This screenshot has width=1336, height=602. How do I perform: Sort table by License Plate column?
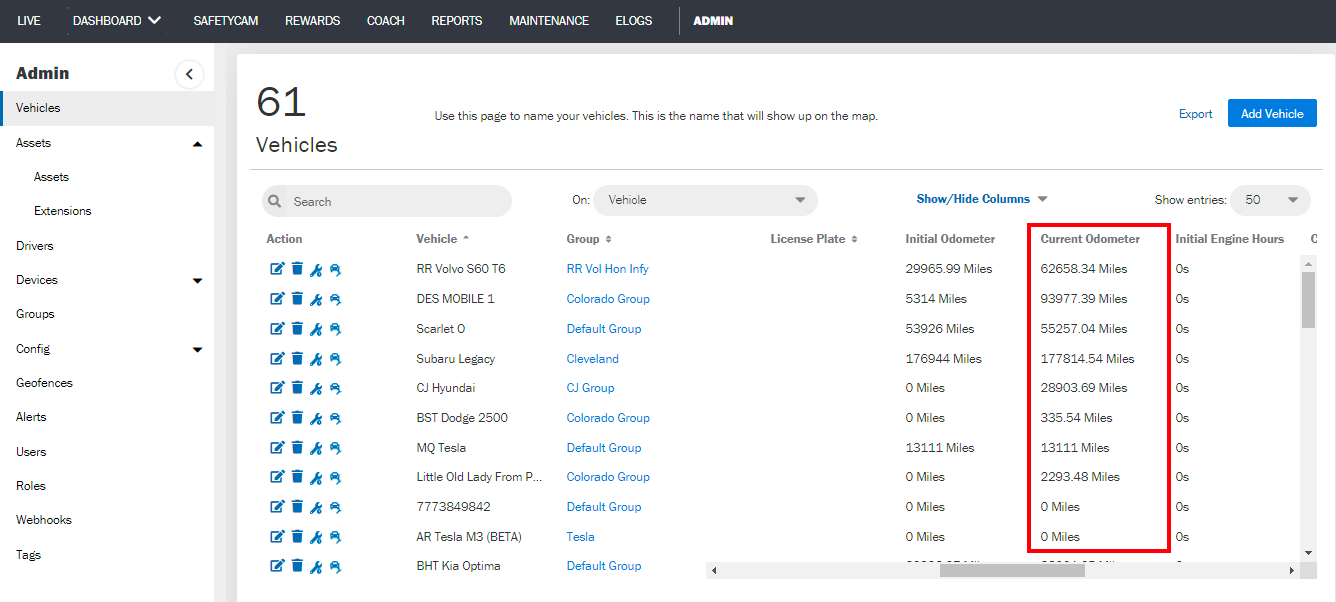click(x=814, y=239)
